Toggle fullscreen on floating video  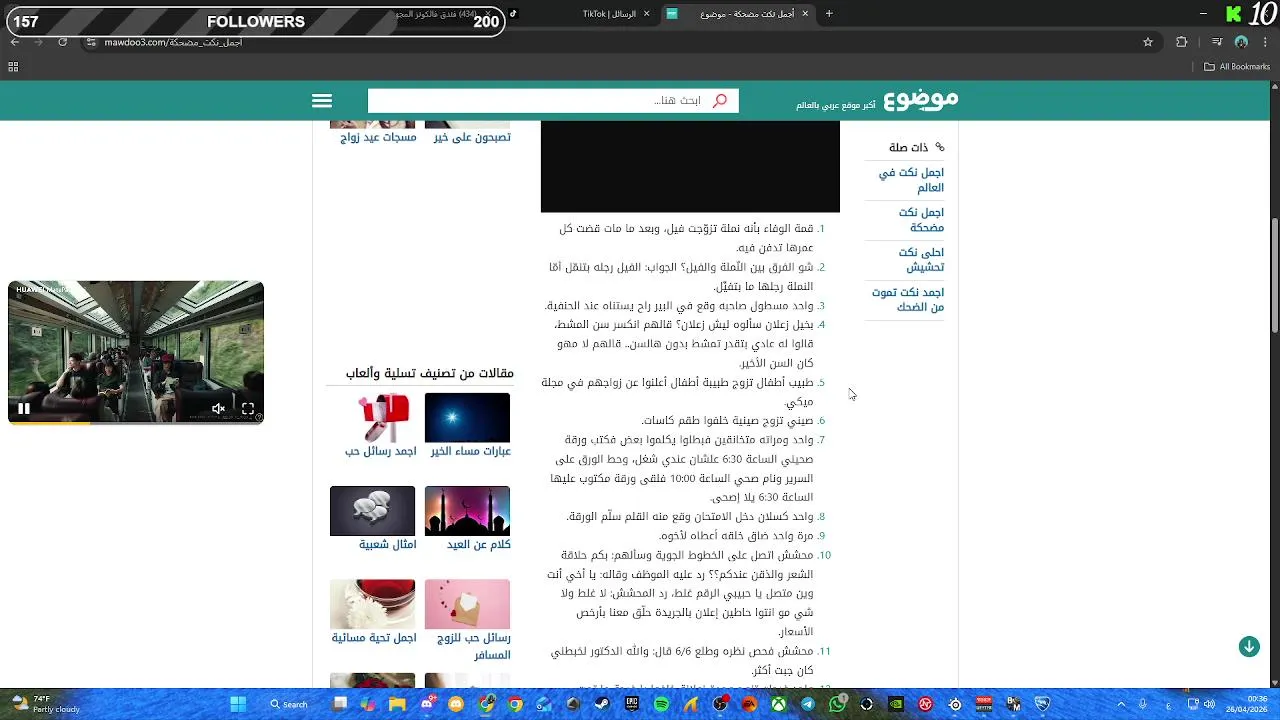[248, 408]
